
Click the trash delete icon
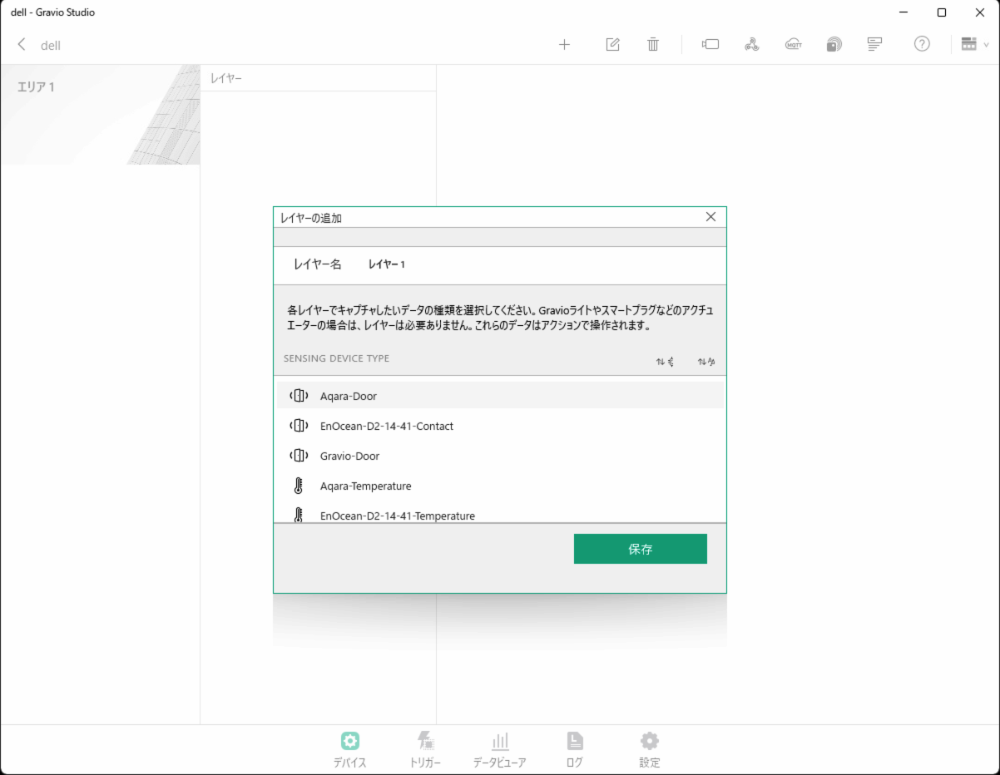[x=652, y=44]
